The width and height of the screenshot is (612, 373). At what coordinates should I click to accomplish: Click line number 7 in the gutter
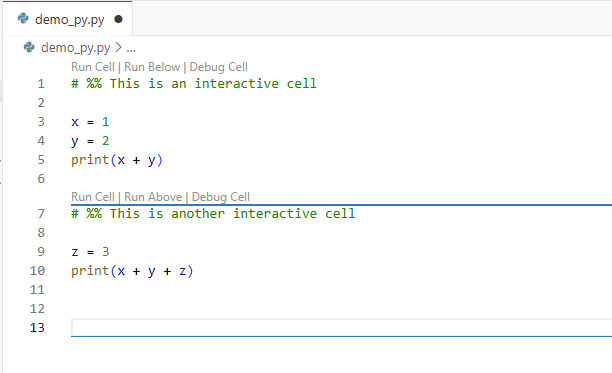[x=41, y=214]
